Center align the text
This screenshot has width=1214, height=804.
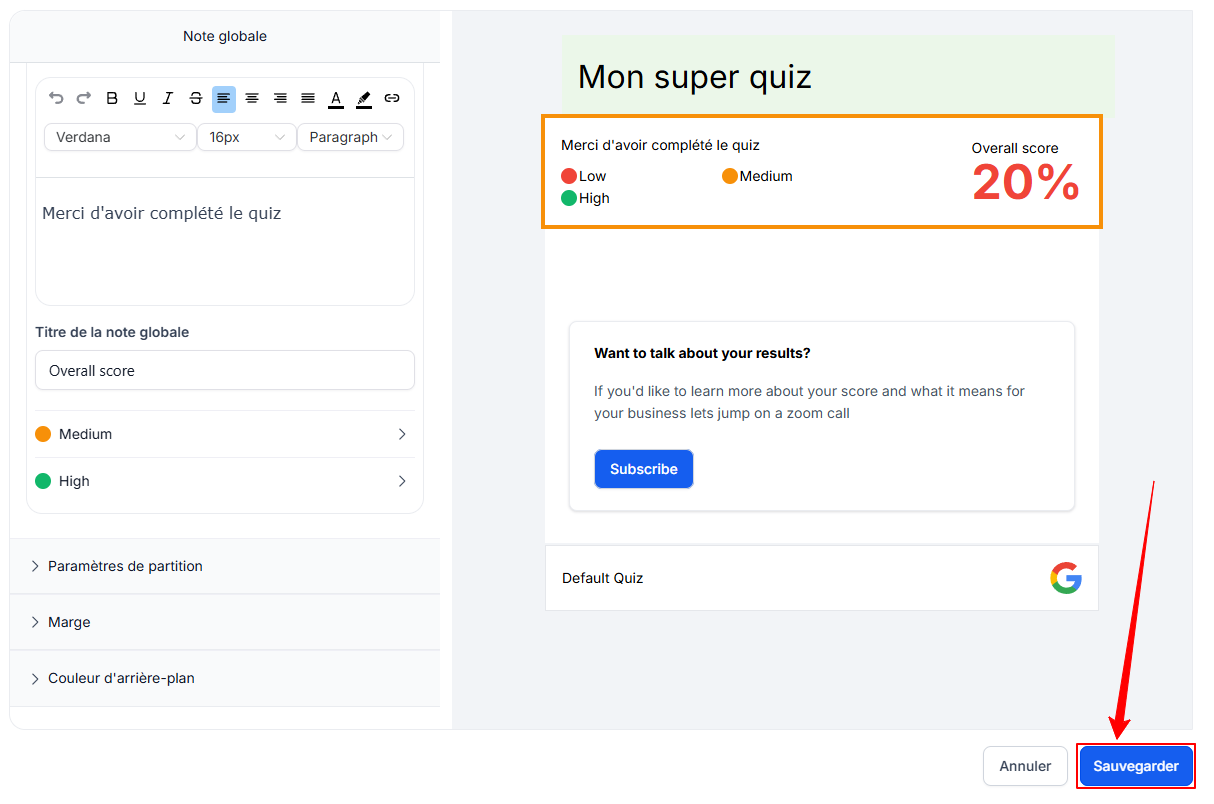[x=252, y=98]
